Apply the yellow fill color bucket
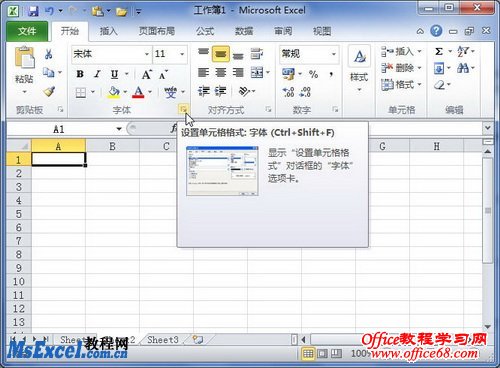 coord(114,92)
